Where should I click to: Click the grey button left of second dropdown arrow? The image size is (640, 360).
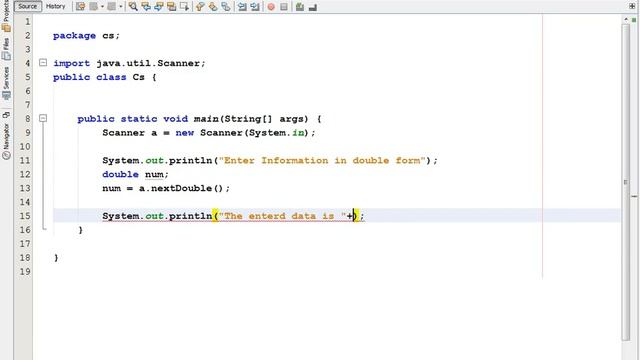tap(111, 7)
